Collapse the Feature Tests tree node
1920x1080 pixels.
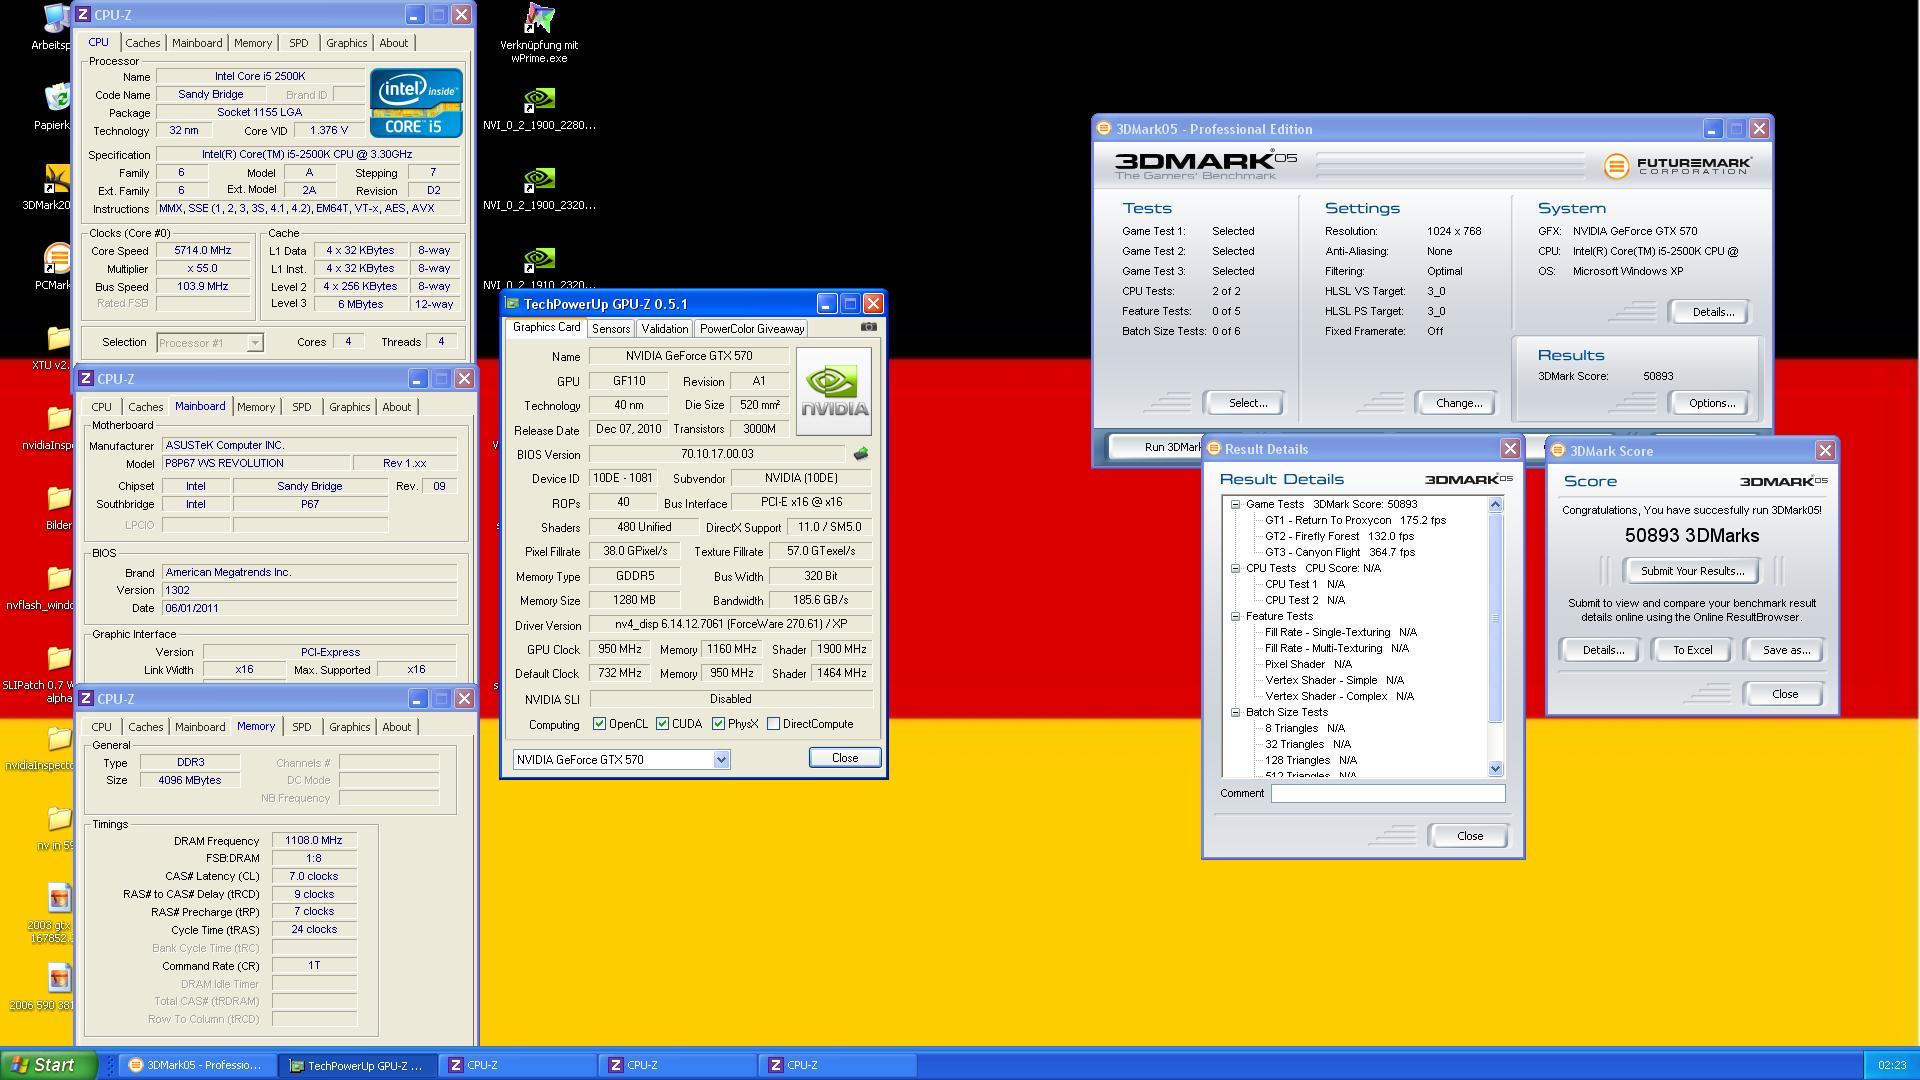point(1235,617)
